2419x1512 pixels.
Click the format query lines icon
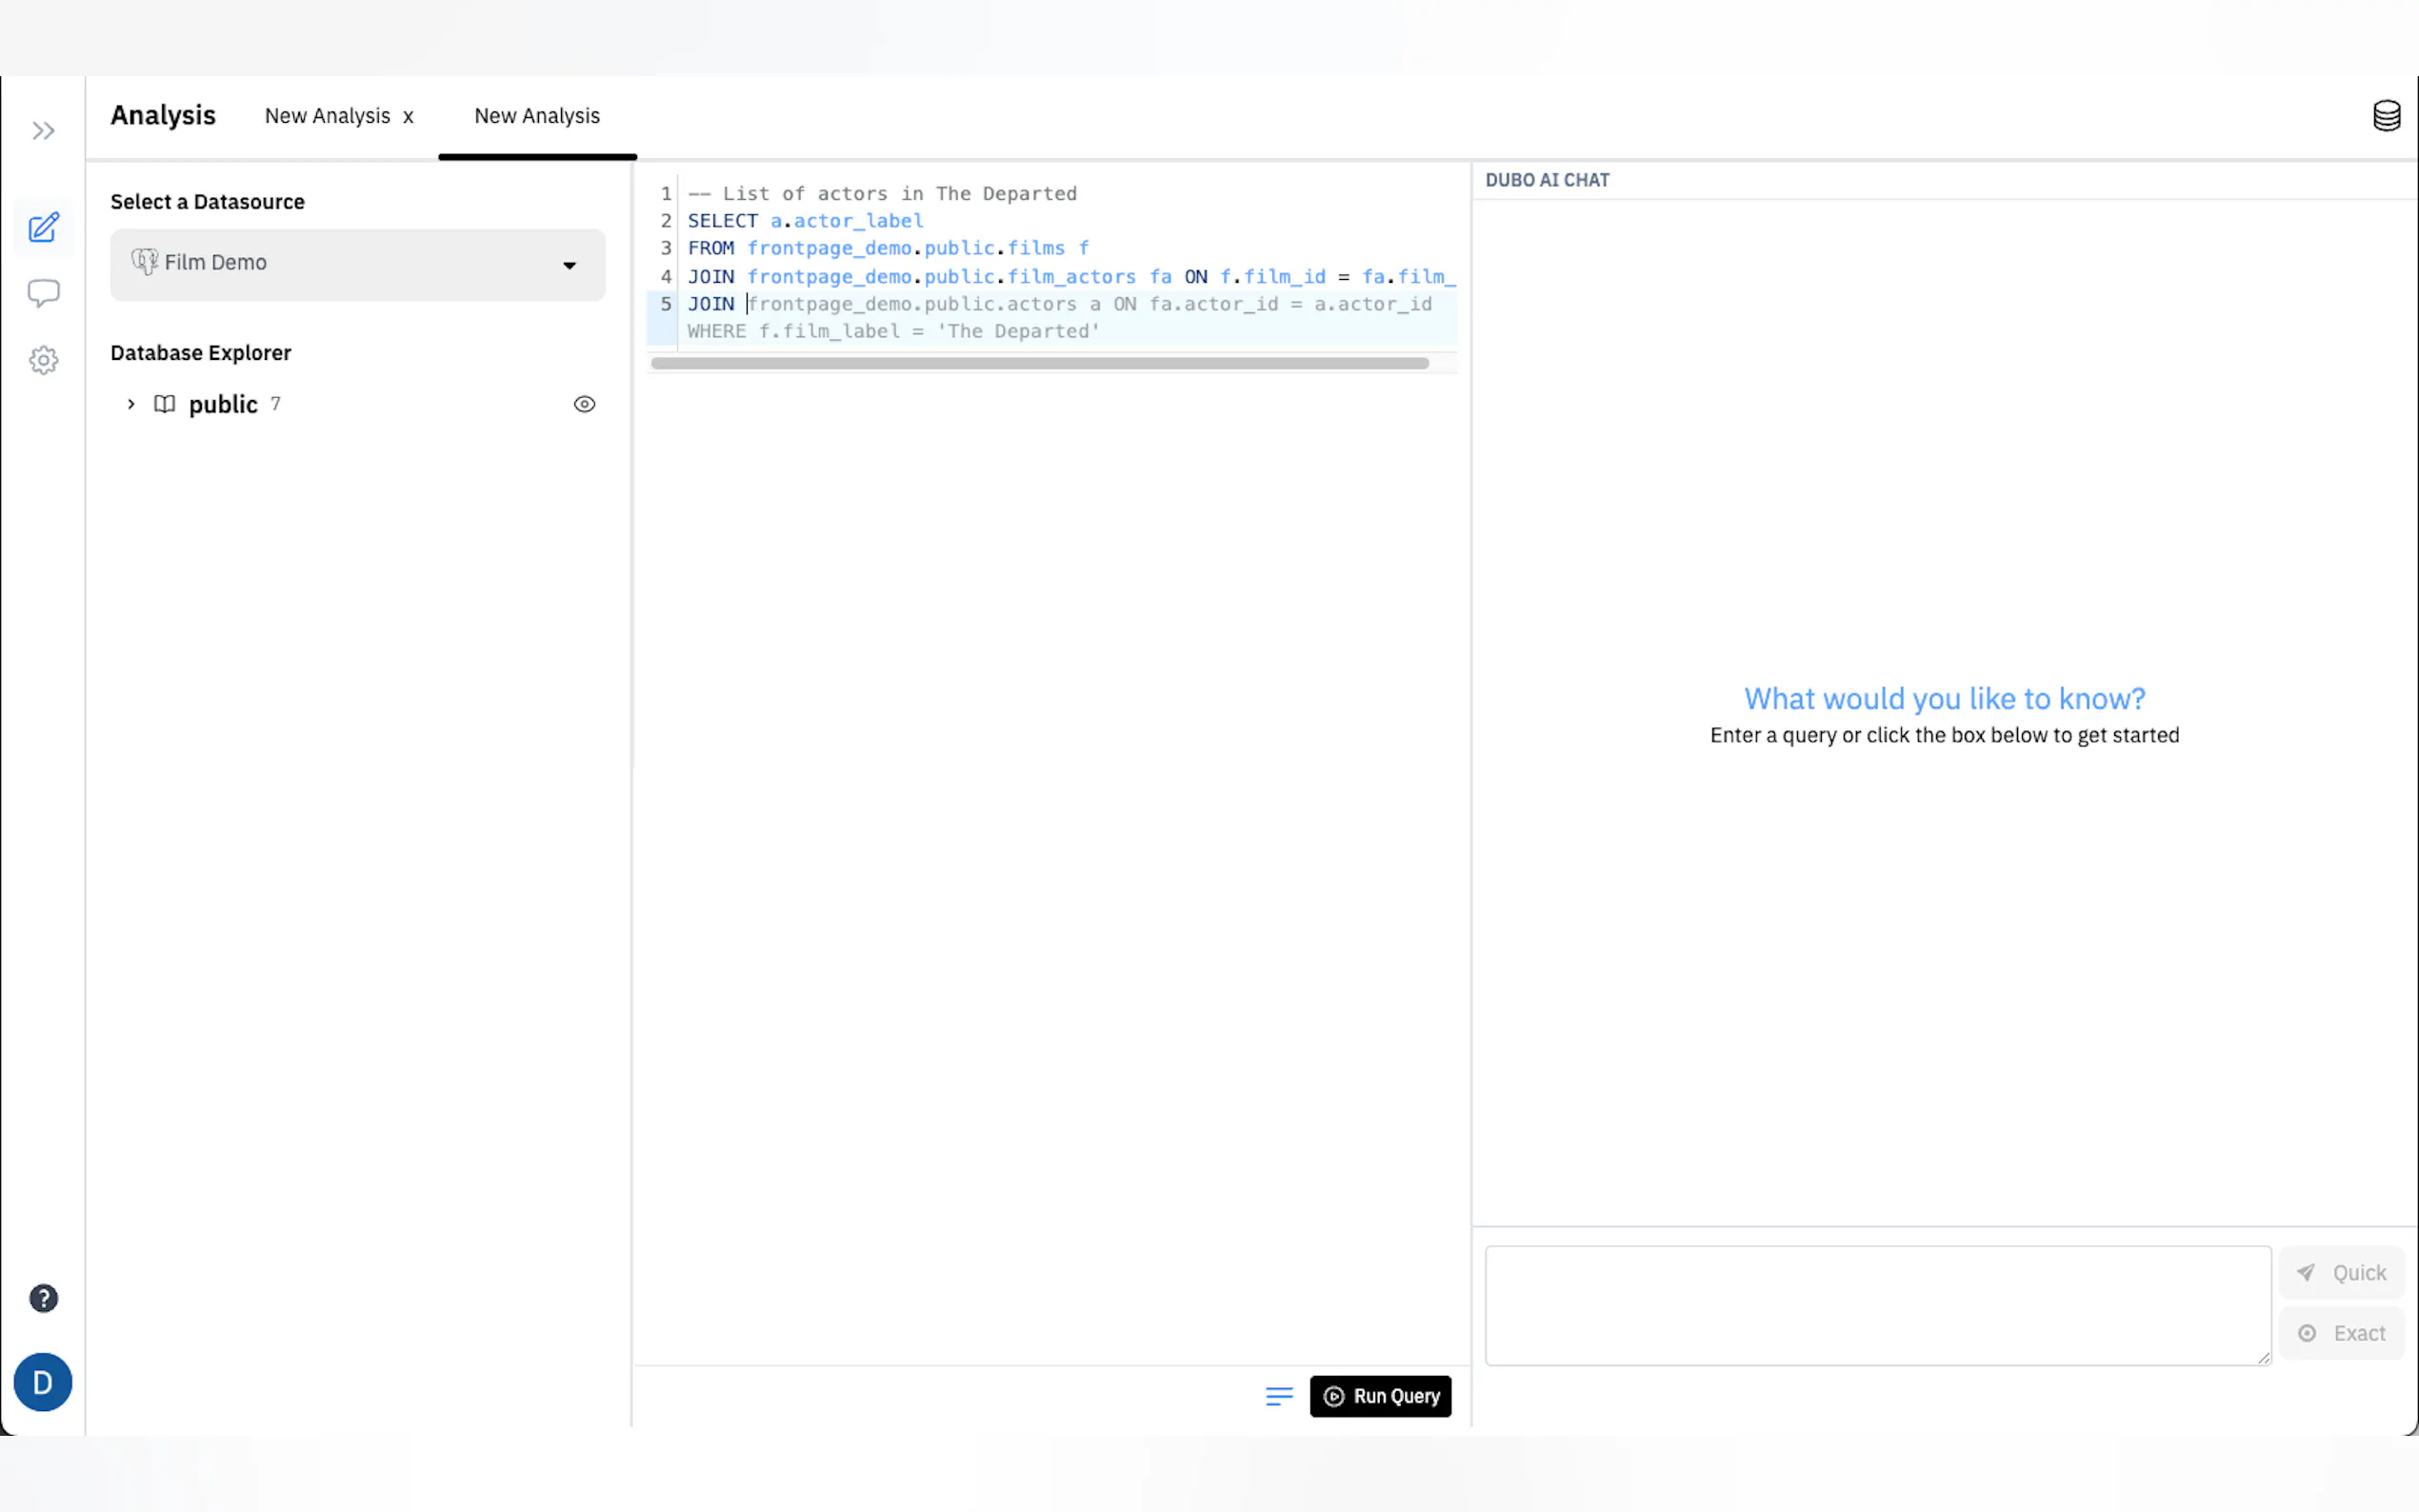click(x=1279, y=1396)
